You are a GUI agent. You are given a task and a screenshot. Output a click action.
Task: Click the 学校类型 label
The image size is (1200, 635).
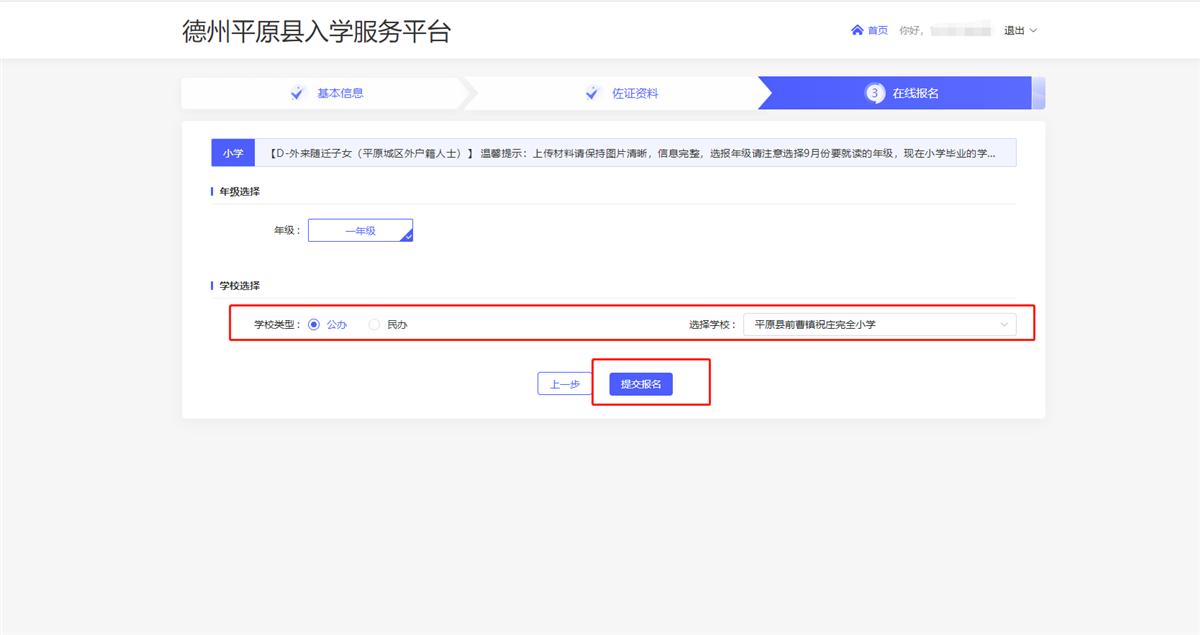[277, 324]
